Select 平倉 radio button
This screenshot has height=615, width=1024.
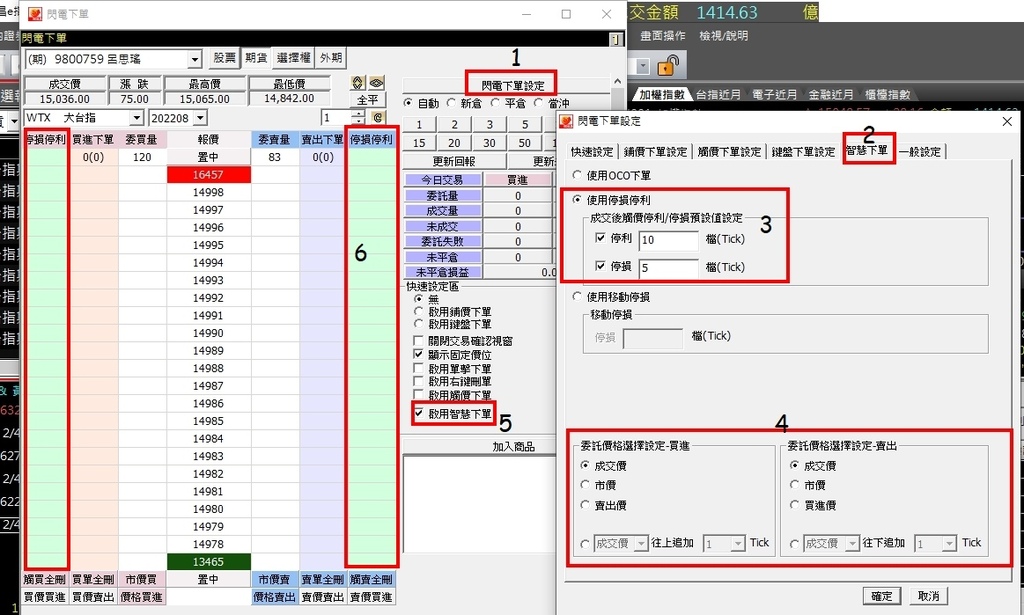[495, 103]
